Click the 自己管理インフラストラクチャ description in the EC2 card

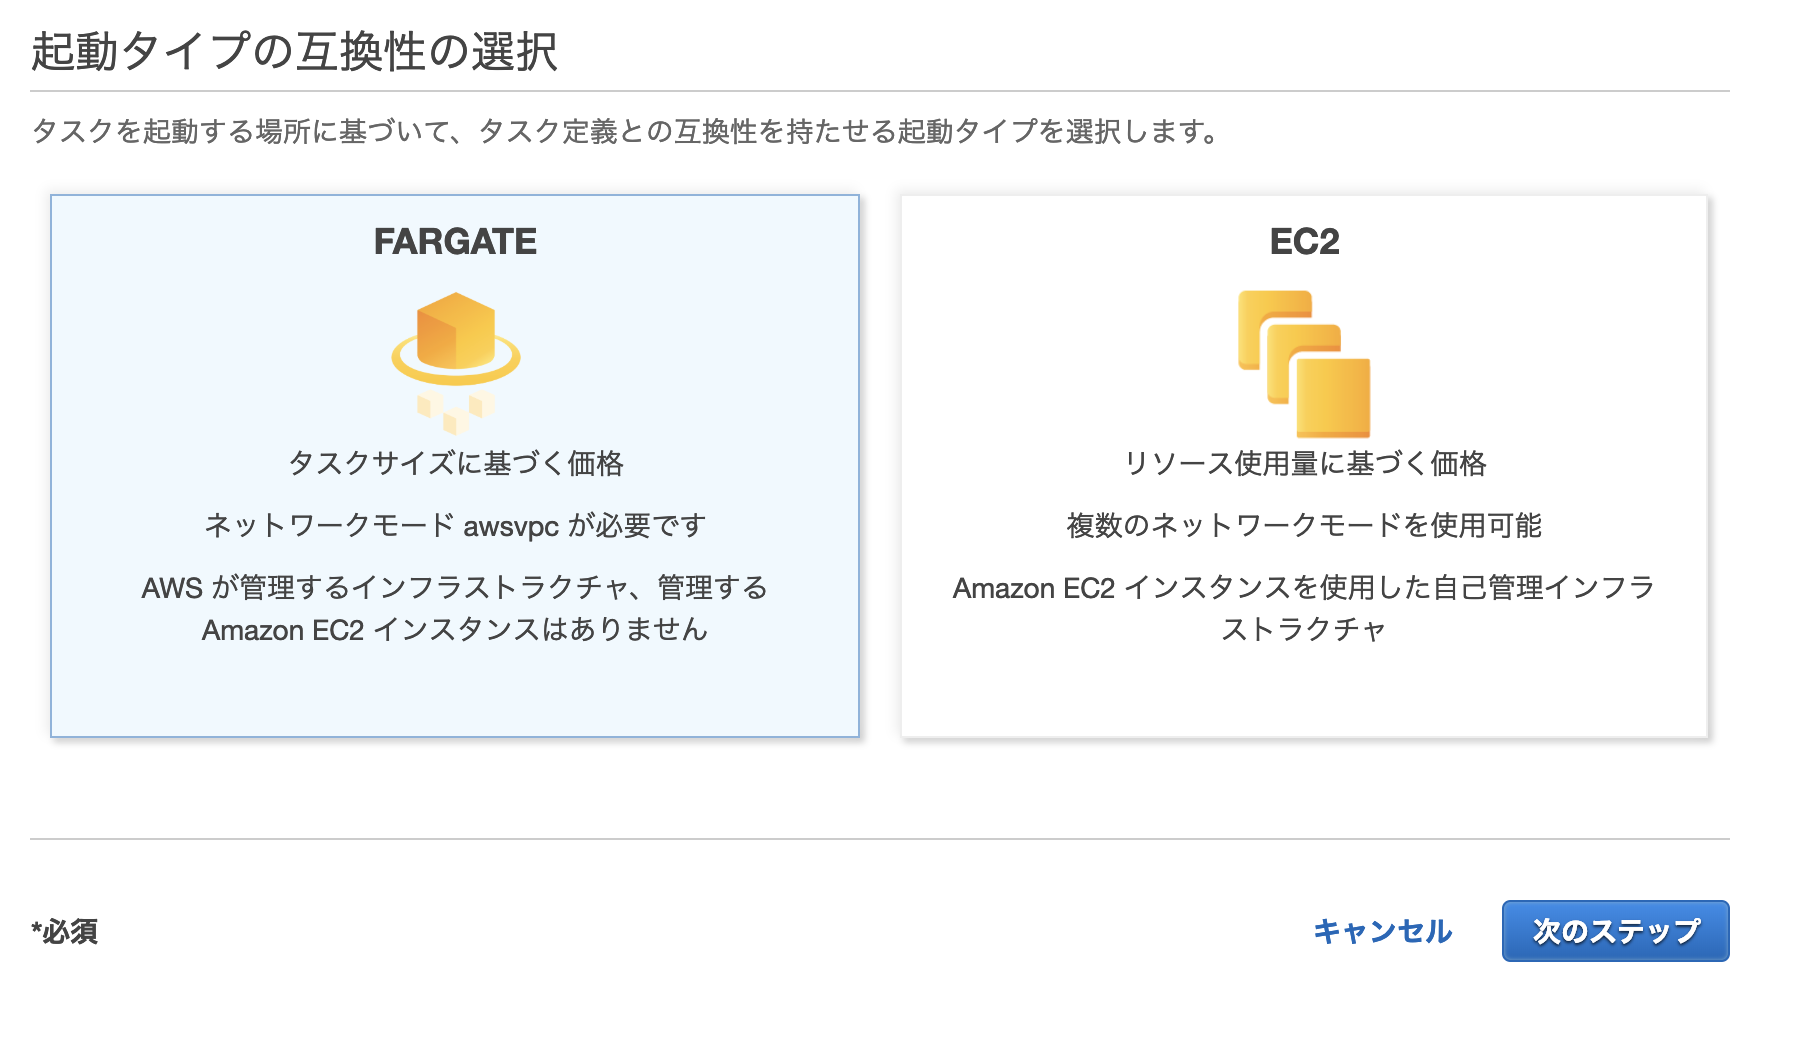point(1304,608)
